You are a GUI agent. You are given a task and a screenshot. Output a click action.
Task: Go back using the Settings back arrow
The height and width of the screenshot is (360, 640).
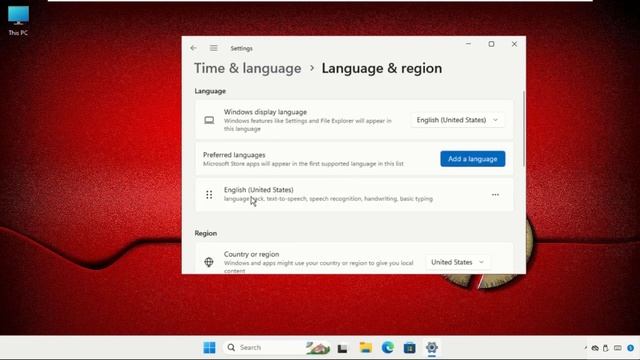tap(193, 48)
